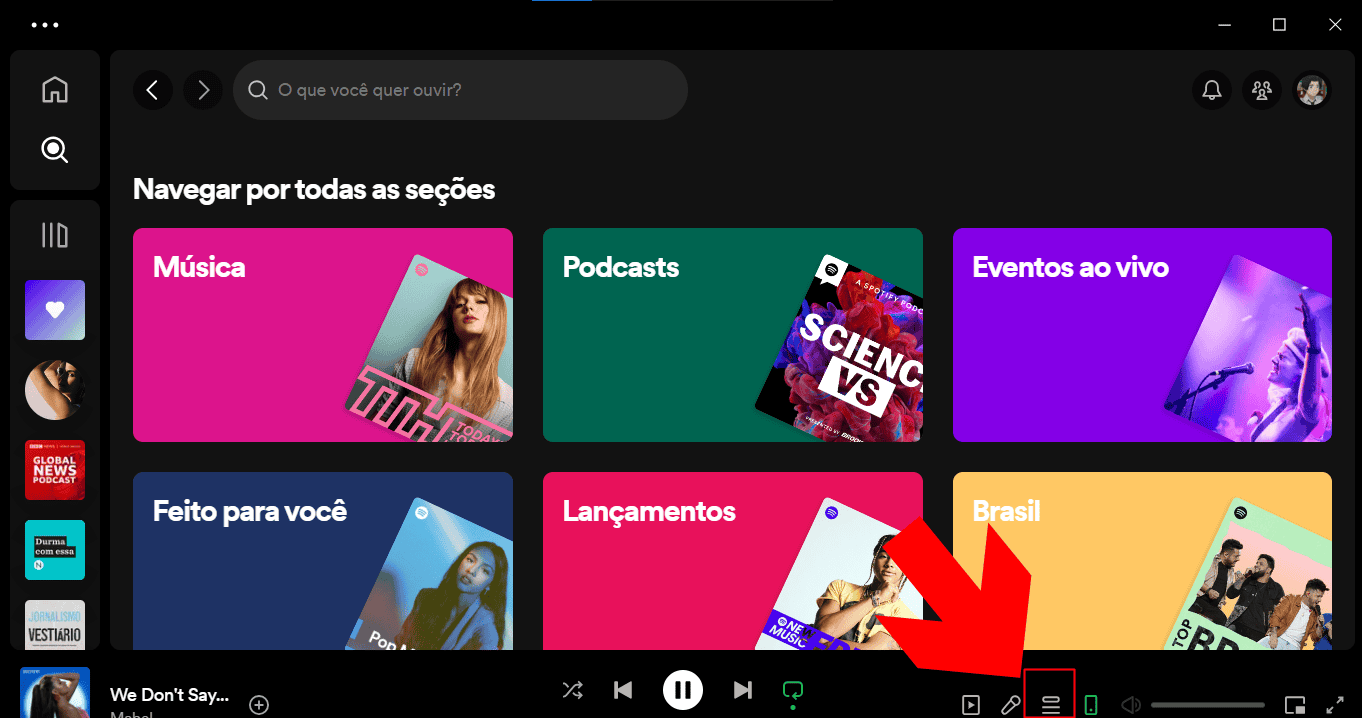Open the Durma com essa podcast thumbnail
Screen dimensions: 1362x718
click(55, 550)
